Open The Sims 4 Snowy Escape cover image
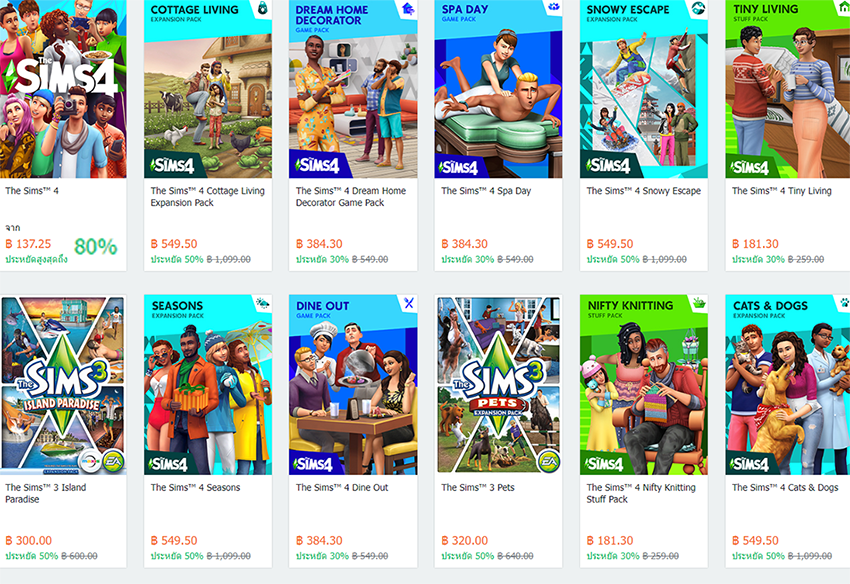This screenshot has width=850, height=584. click(643, 89)
